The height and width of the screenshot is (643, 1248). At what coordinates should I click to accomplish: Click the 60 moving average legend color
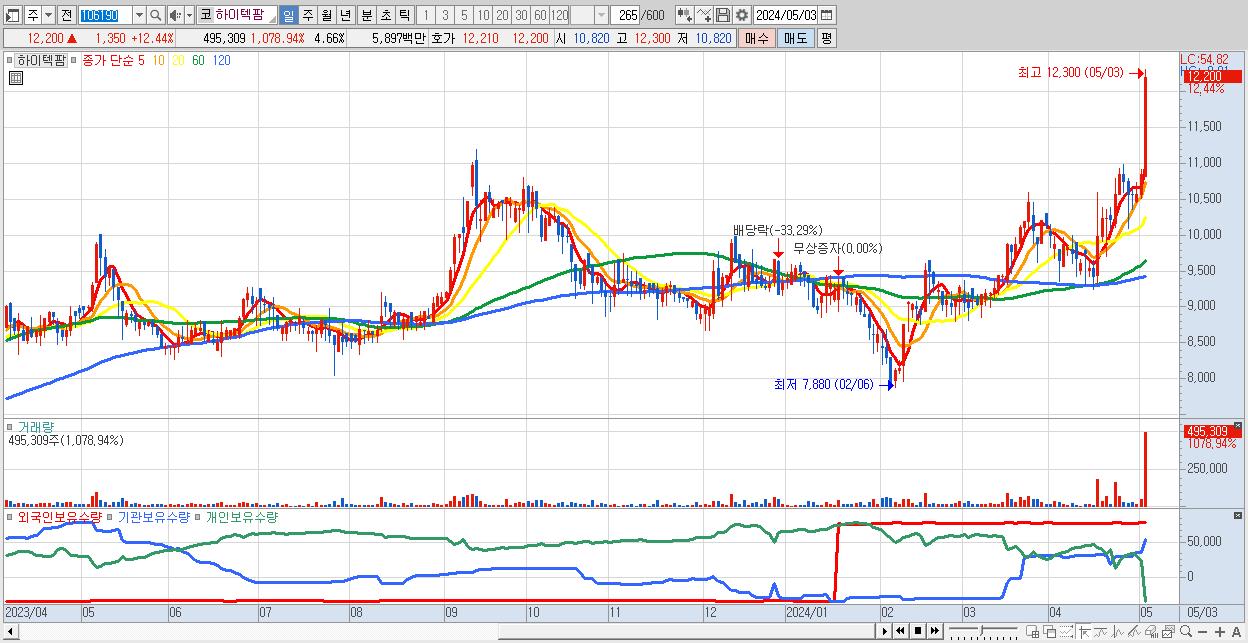[198, 60]
